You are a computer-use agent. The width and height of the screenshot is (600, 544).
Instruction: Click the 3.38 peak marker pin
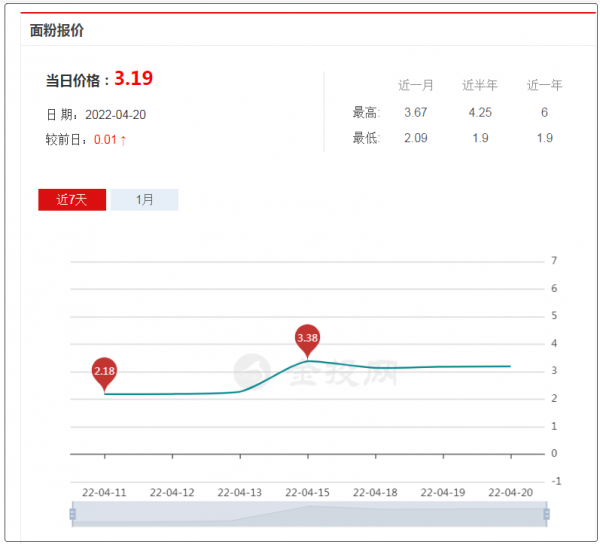point(308,342)
